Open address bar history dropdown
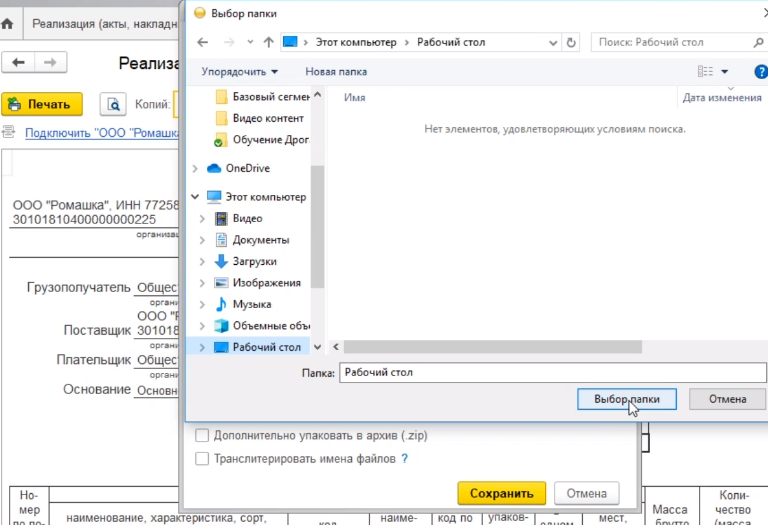This screenshot has width=768, height=525. coord(553,42)
